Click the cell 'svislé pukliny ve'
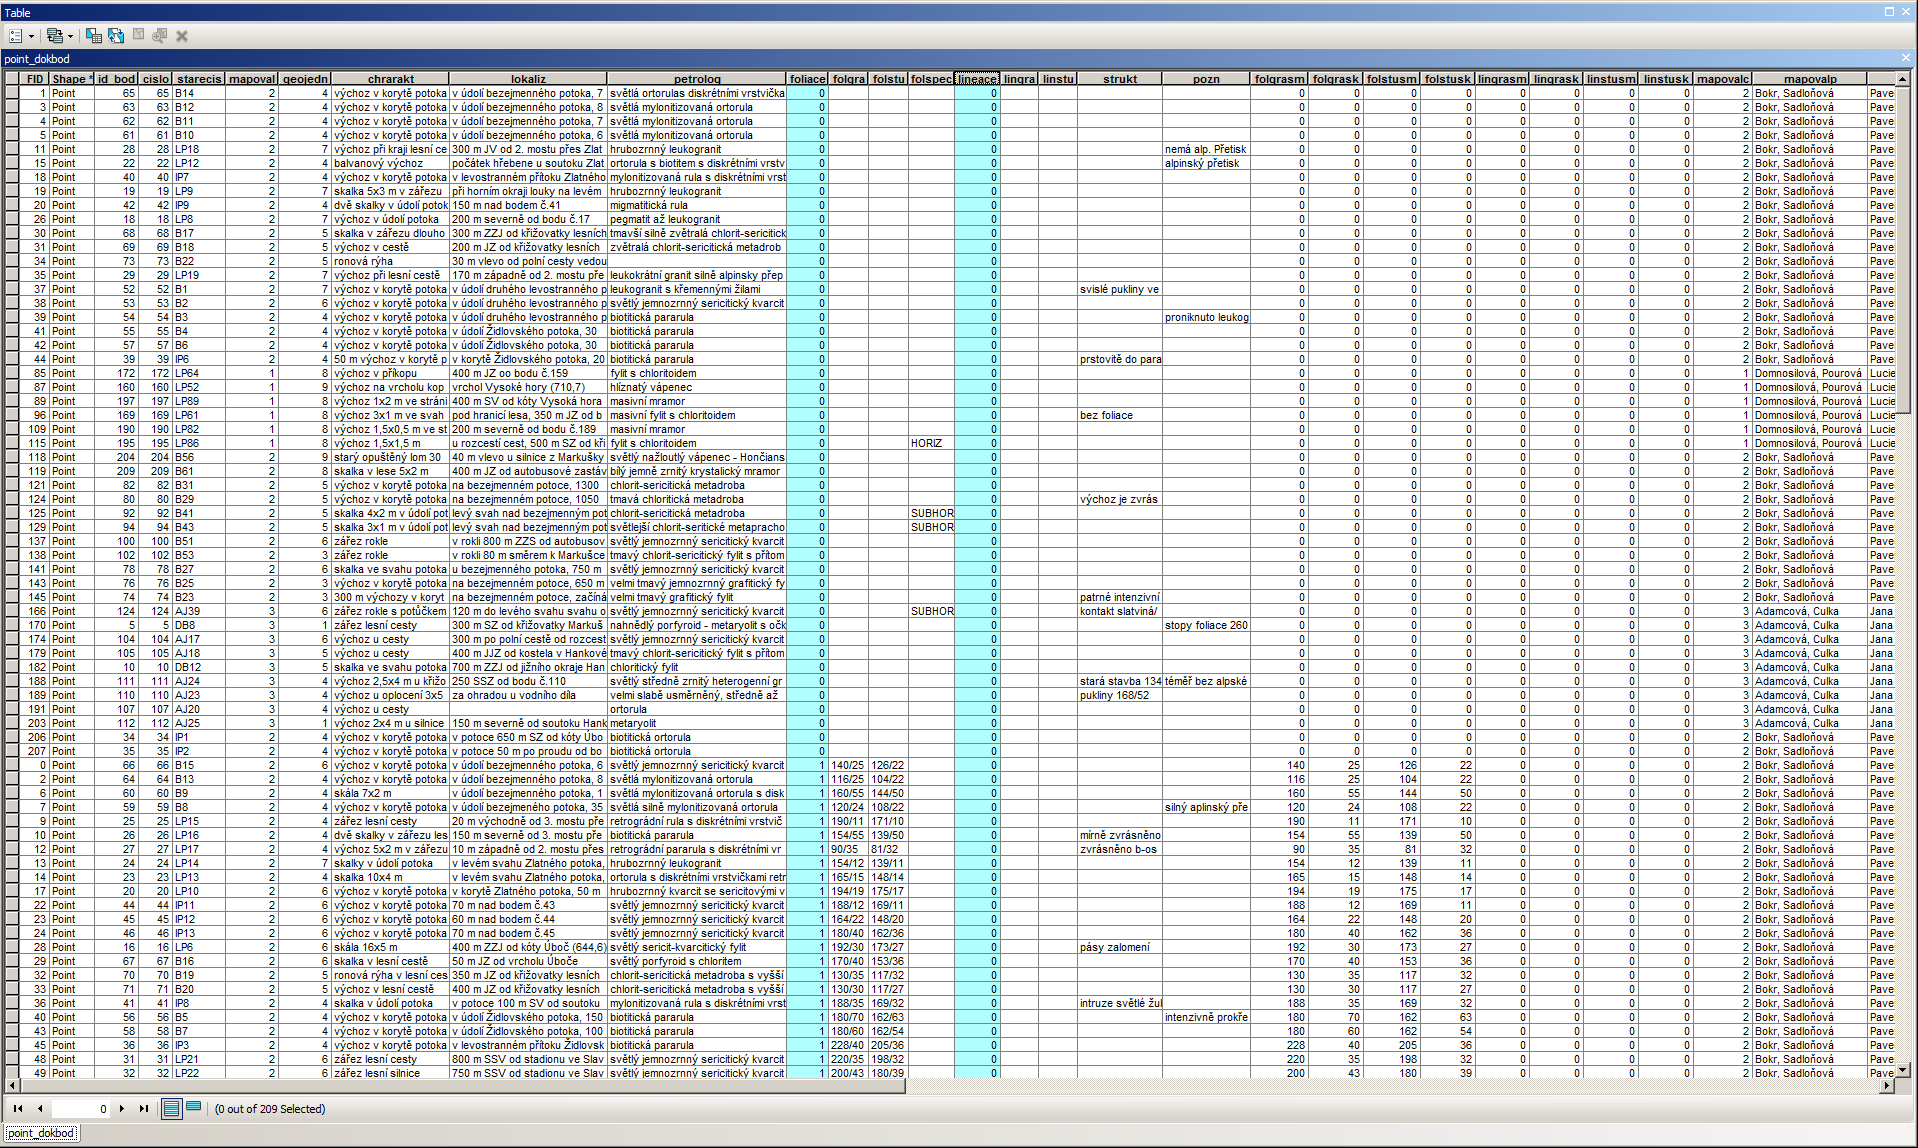This screenshot has width=1918, height=1148. pos(1119,289)
